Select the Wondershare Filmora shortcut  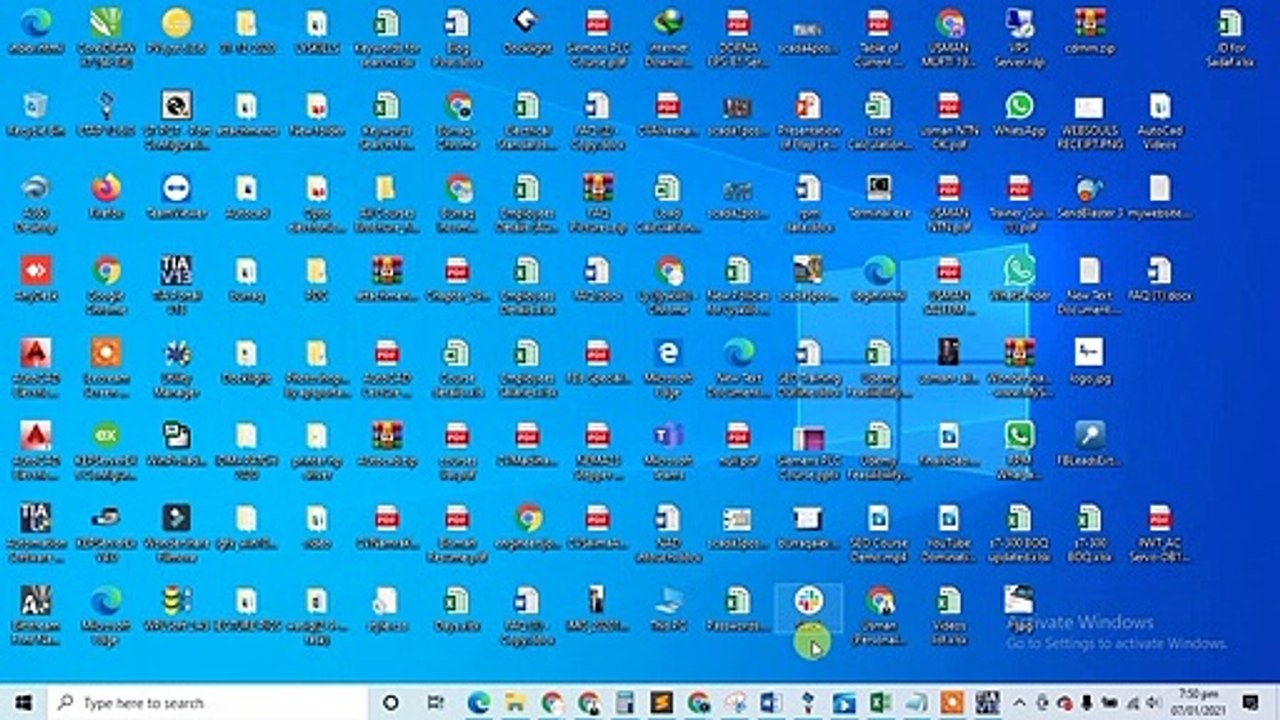[x=177, y=532]
